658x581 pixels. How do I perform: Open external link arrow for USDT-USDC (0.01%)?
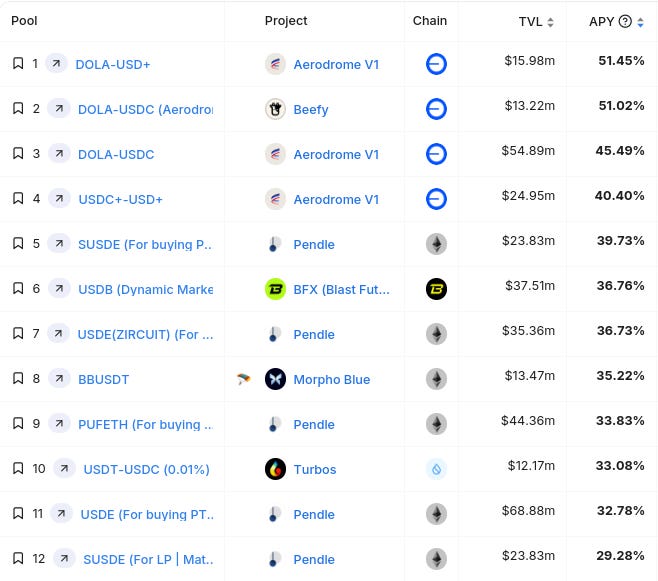coord(64,468)
